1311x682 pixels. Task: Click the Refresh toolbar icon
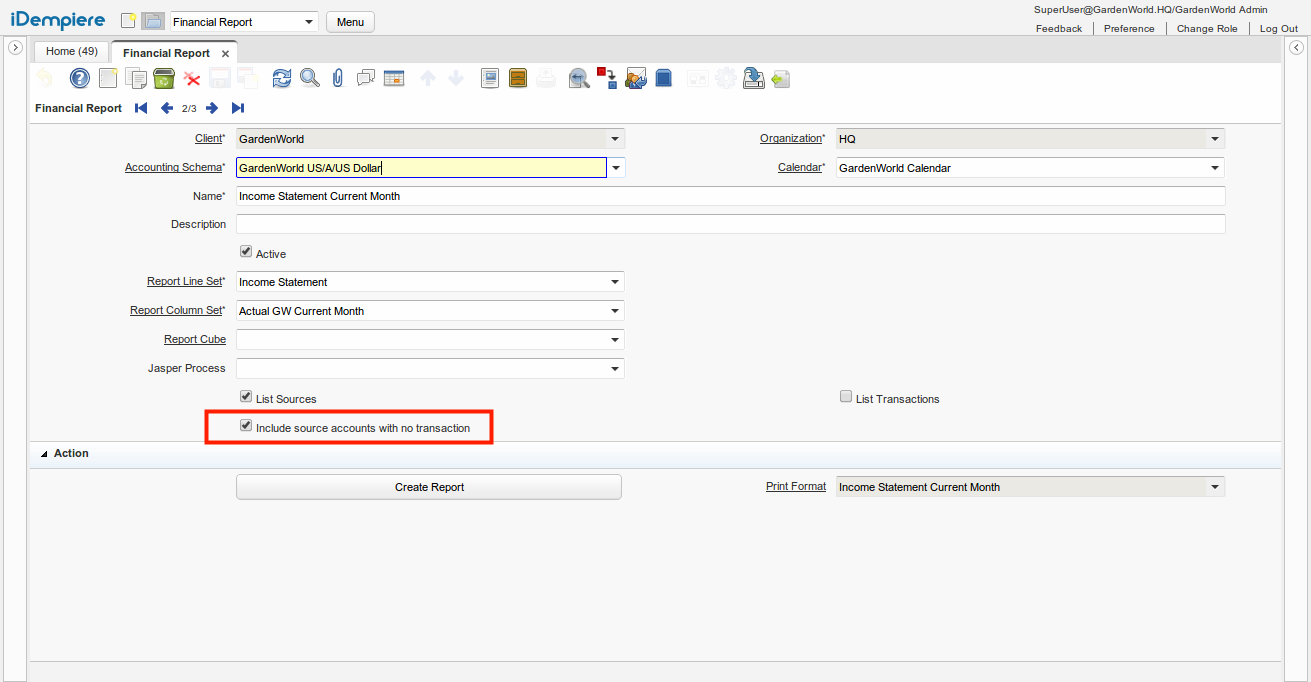[x=282, y=78]
